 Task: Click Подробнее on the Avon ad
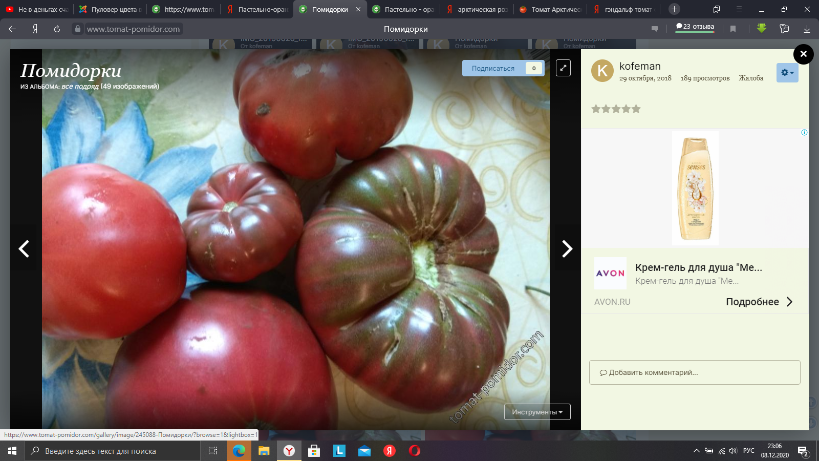(758, 301)
